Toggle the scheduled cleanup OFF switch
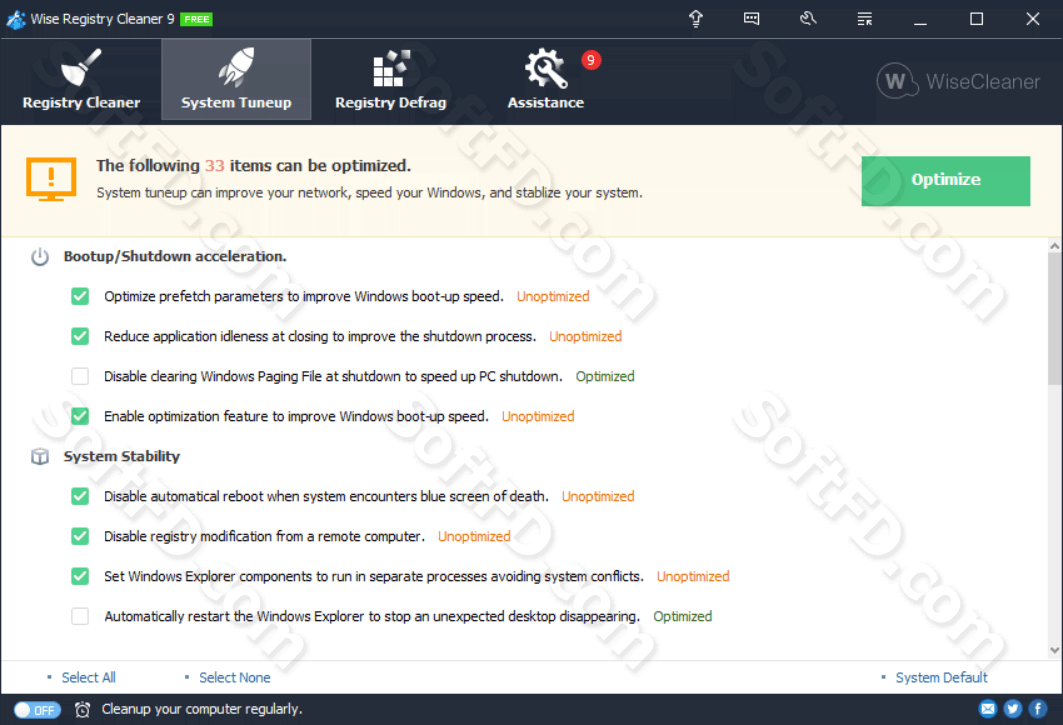This screenshot has width=1063, height=725. 37,710
